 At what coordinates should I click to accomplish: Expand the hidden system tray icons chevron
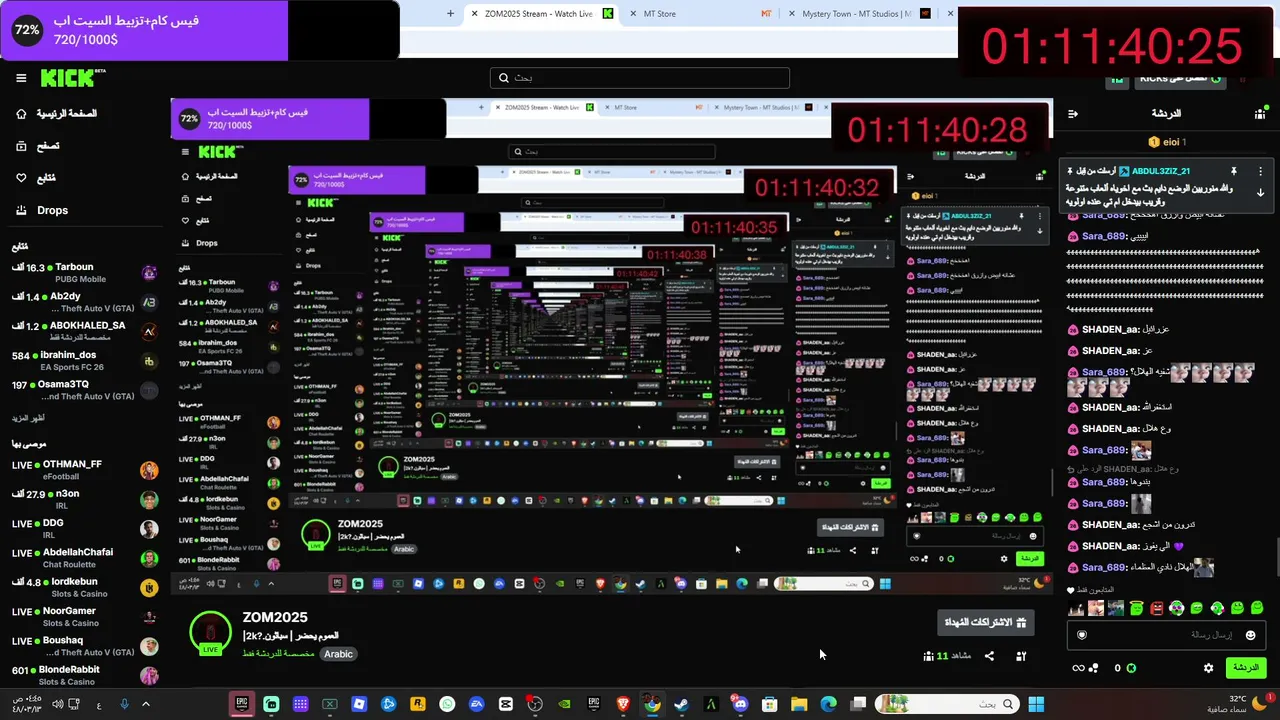(x=146, y=704)
